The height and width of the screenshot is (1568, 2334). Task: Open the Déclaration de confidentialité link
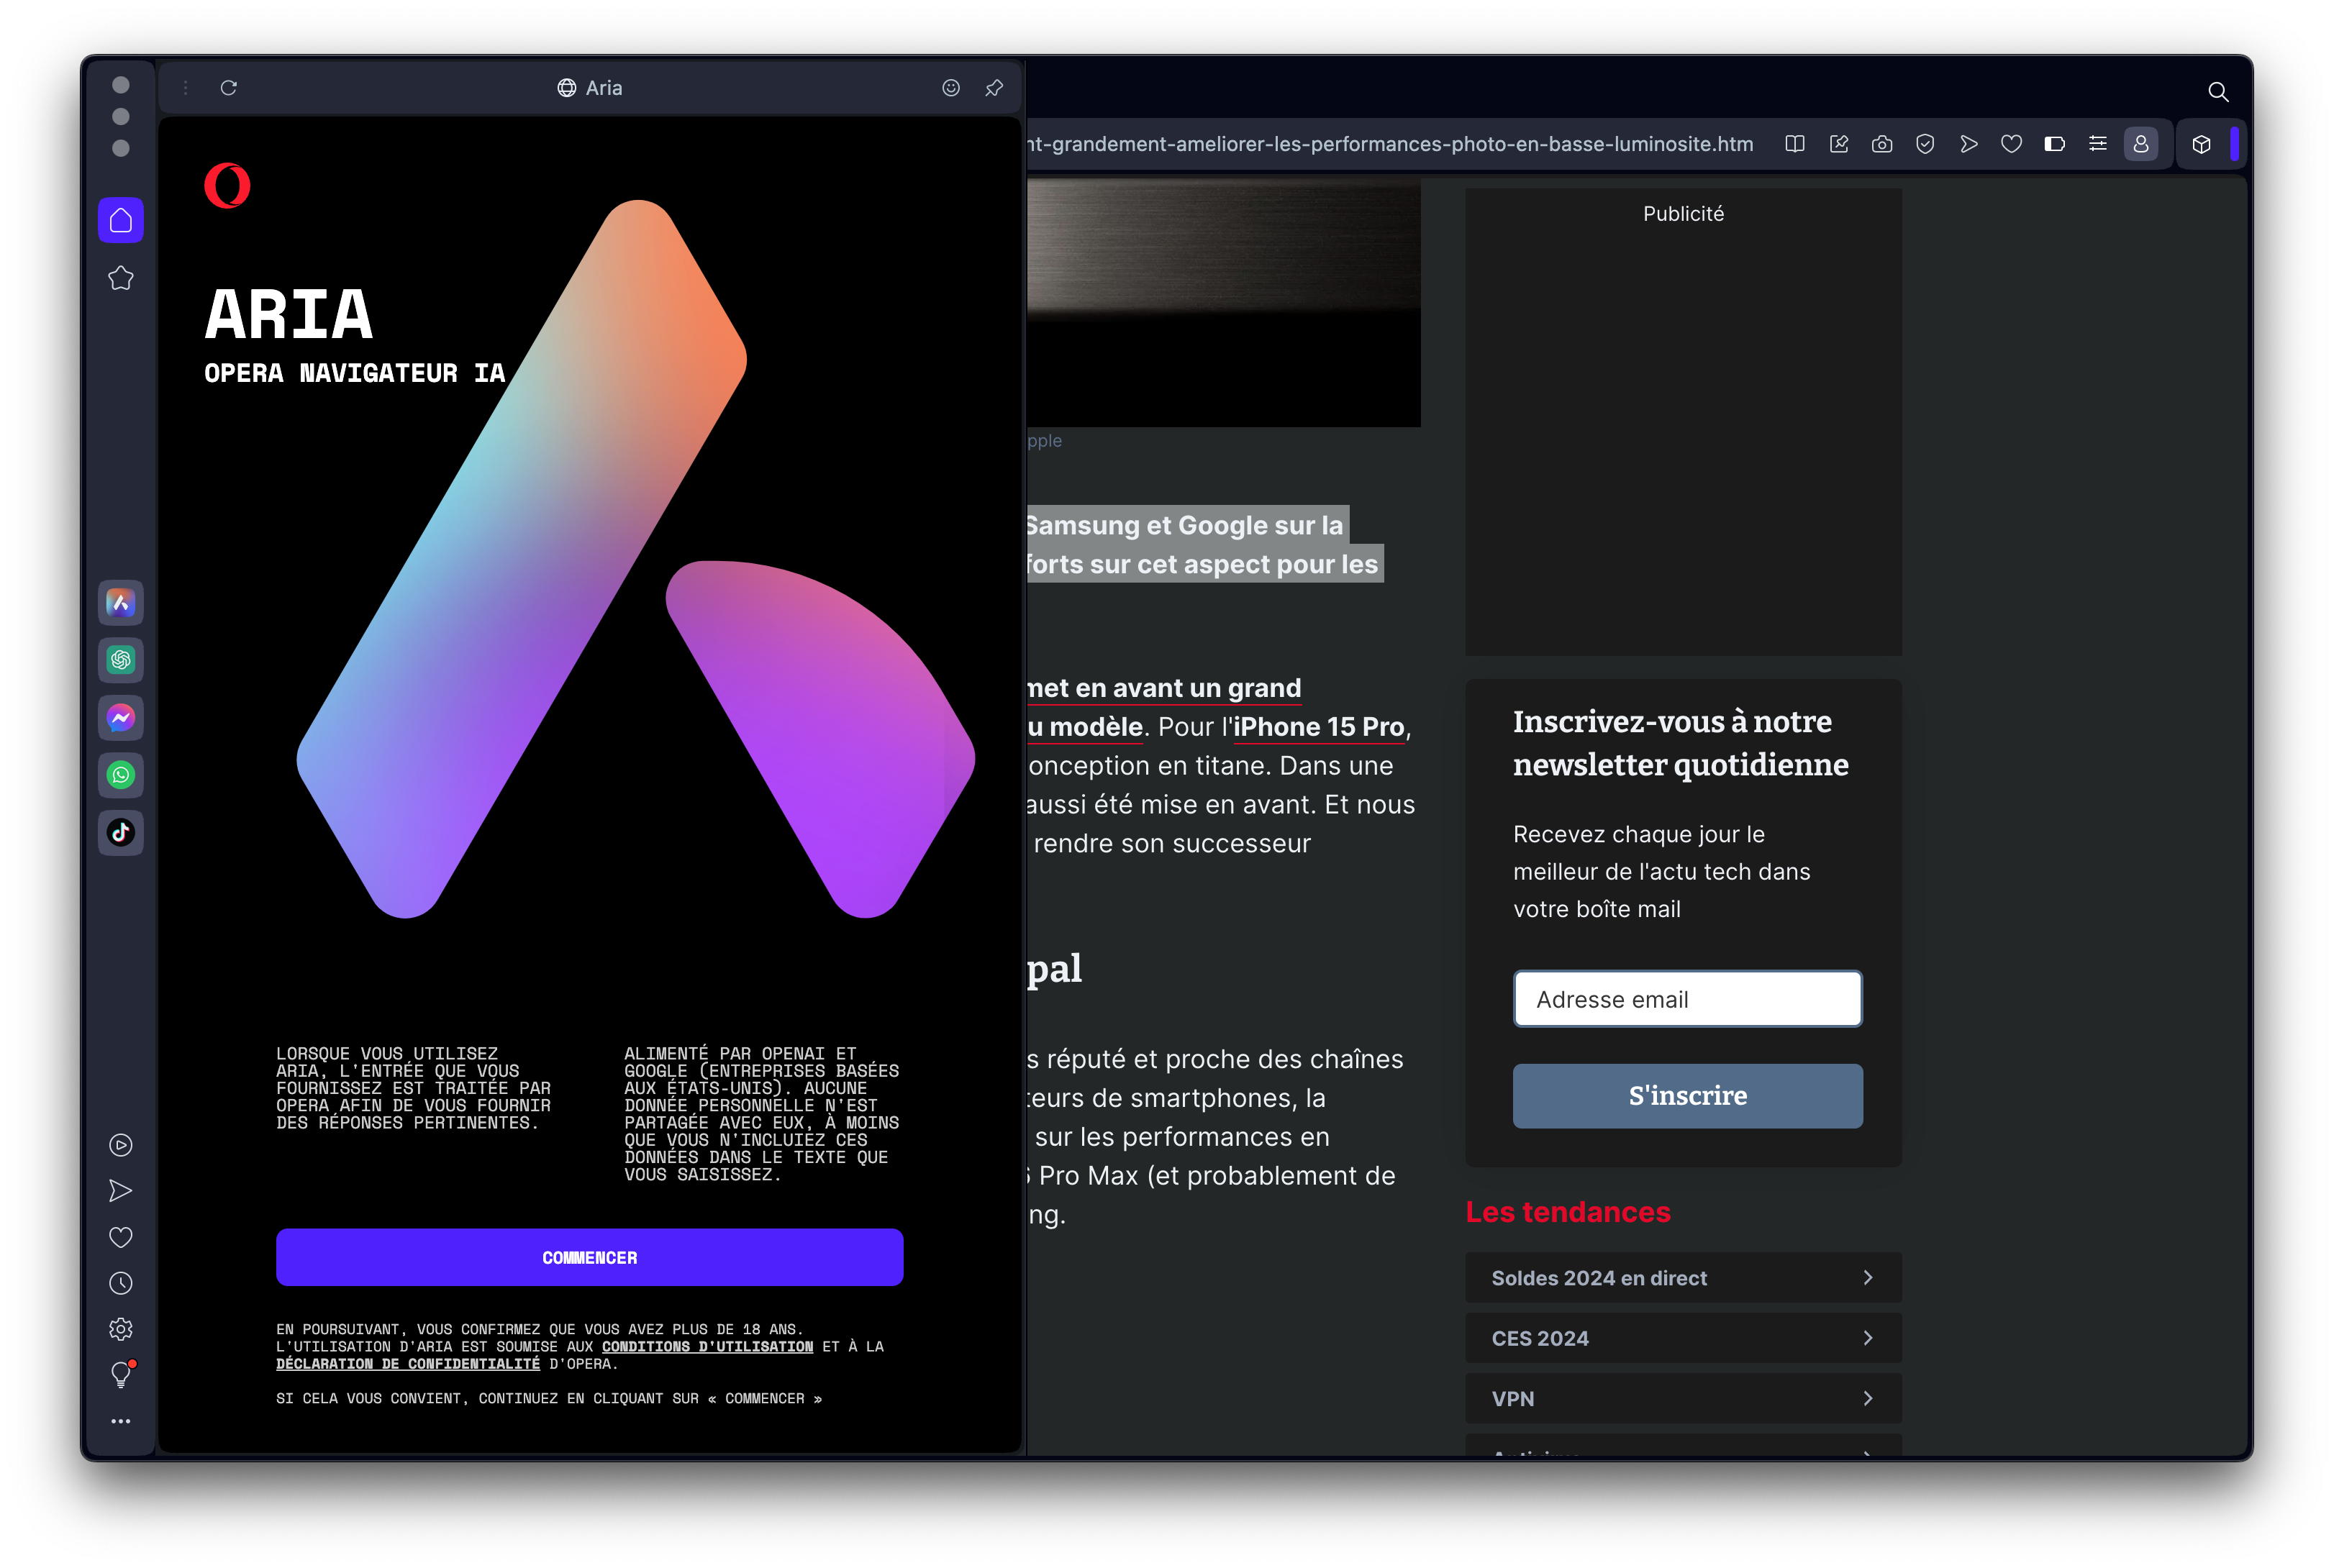(408, 1363)
